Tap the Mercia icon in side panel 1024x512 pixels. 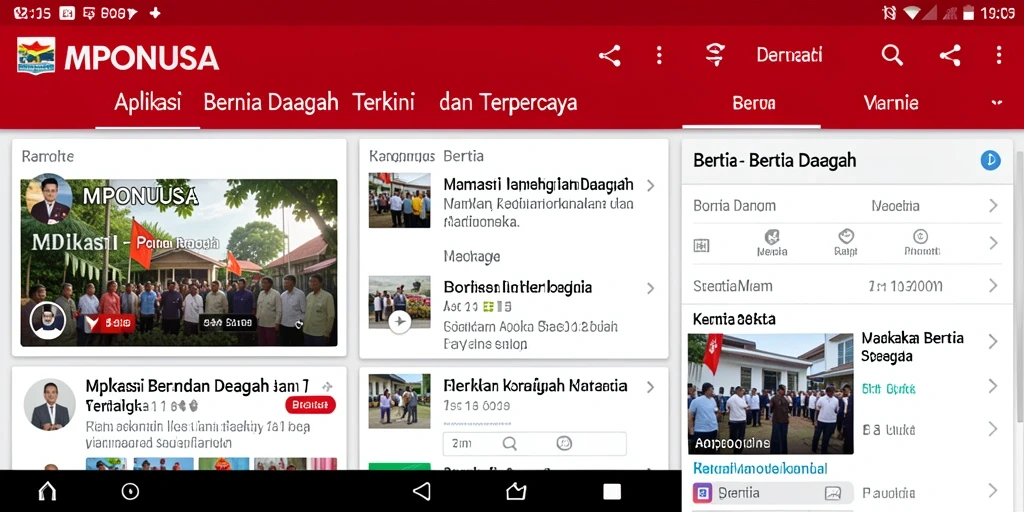click(772, 242)
